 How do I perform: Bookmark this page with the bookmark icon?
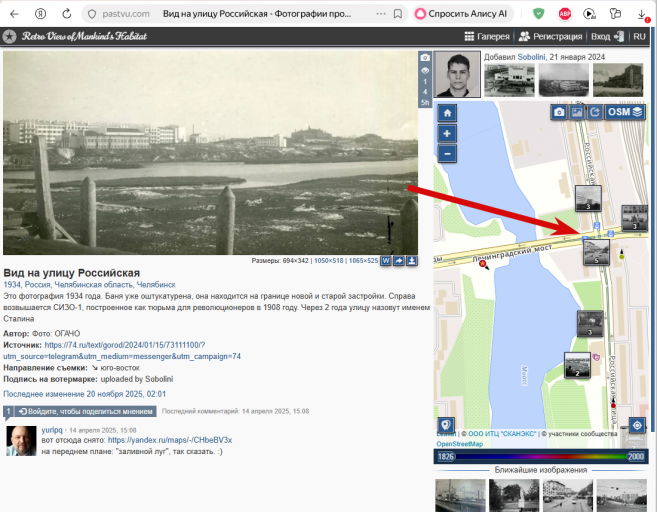coord(398,14)
